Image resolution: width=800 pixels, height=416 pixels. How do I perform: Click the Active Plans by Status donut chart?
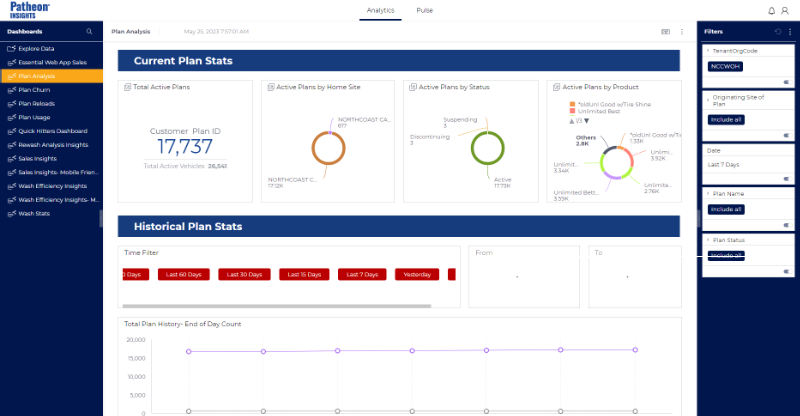click(x=488, y=149)
